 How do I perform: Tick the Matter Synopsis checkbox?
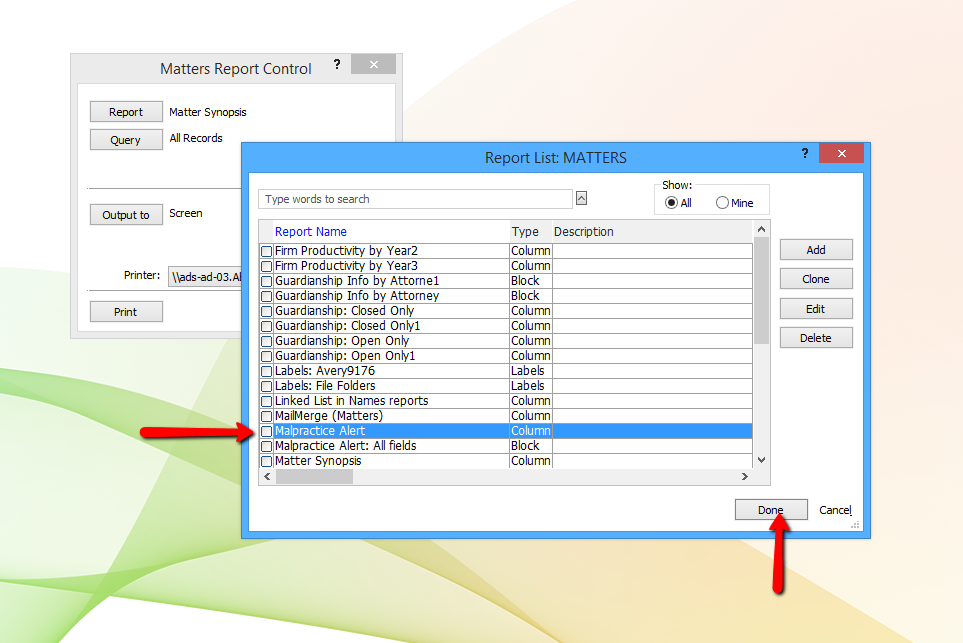[267, 461]
